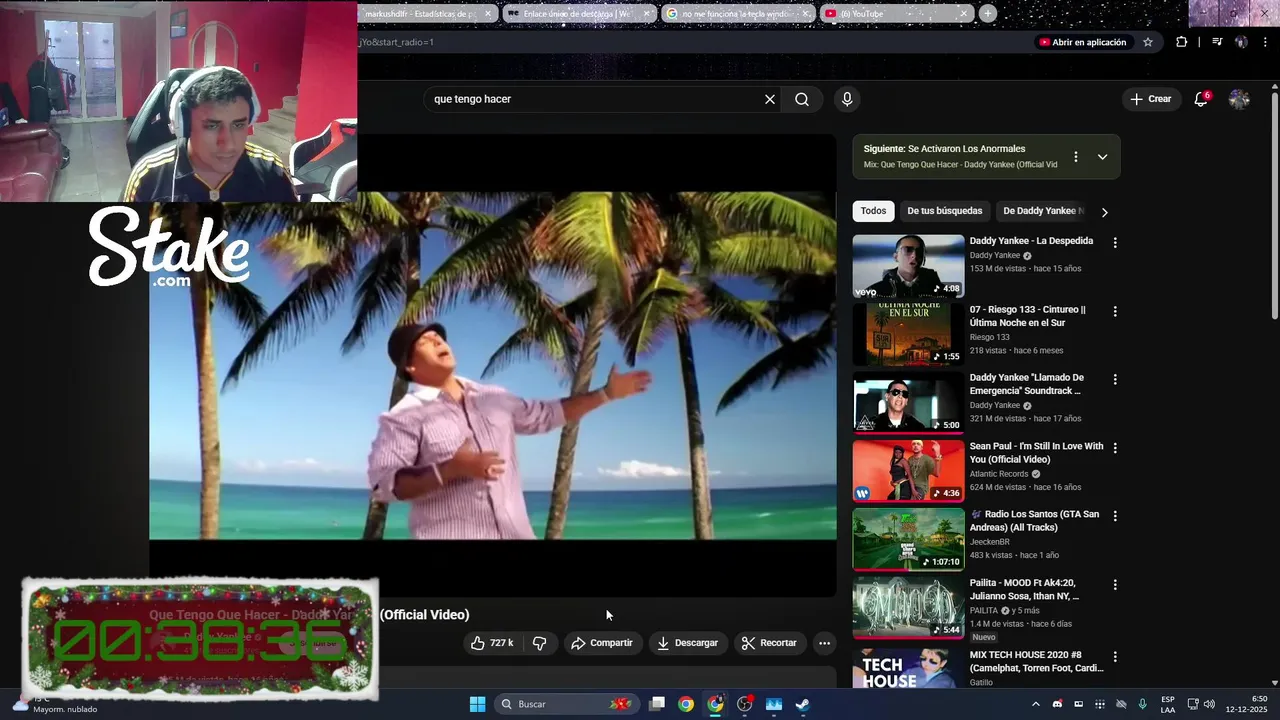The width and height of the screenshot is (1280, 720).
Task: Click the video player area
Action: click(x=492, y=366)
